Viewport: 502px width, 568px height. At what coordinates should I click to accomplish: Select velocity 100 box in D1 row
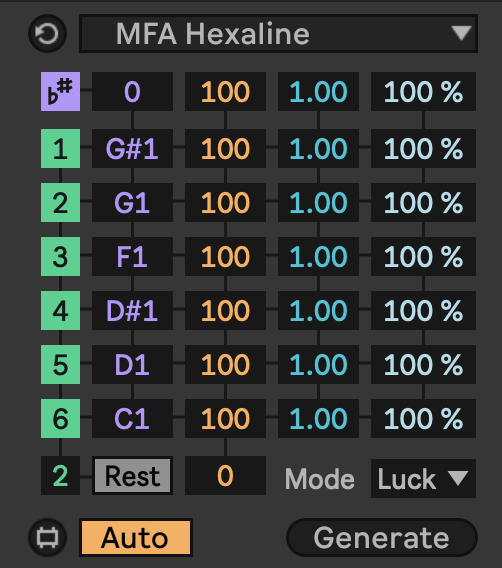click(225, 364)
